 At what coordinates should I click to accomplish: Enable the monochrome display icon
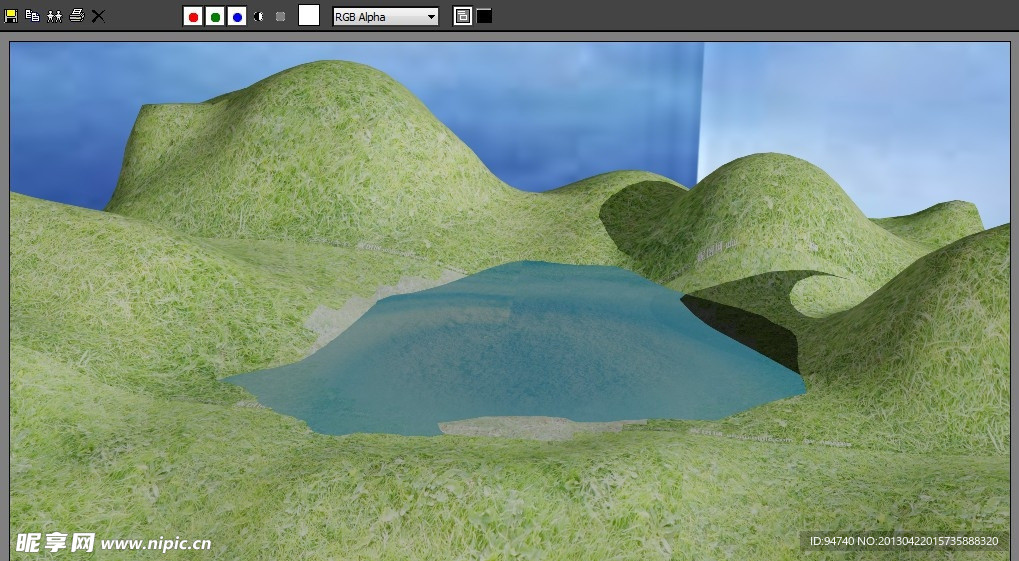pyautogui.click(x=280, y=17)
